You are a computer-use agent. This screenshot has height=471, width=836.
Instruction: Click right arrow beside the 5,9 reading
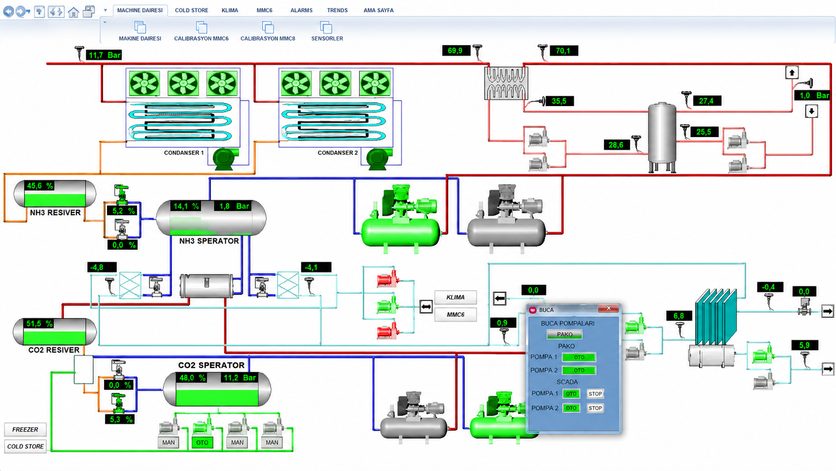click(827, 368)
